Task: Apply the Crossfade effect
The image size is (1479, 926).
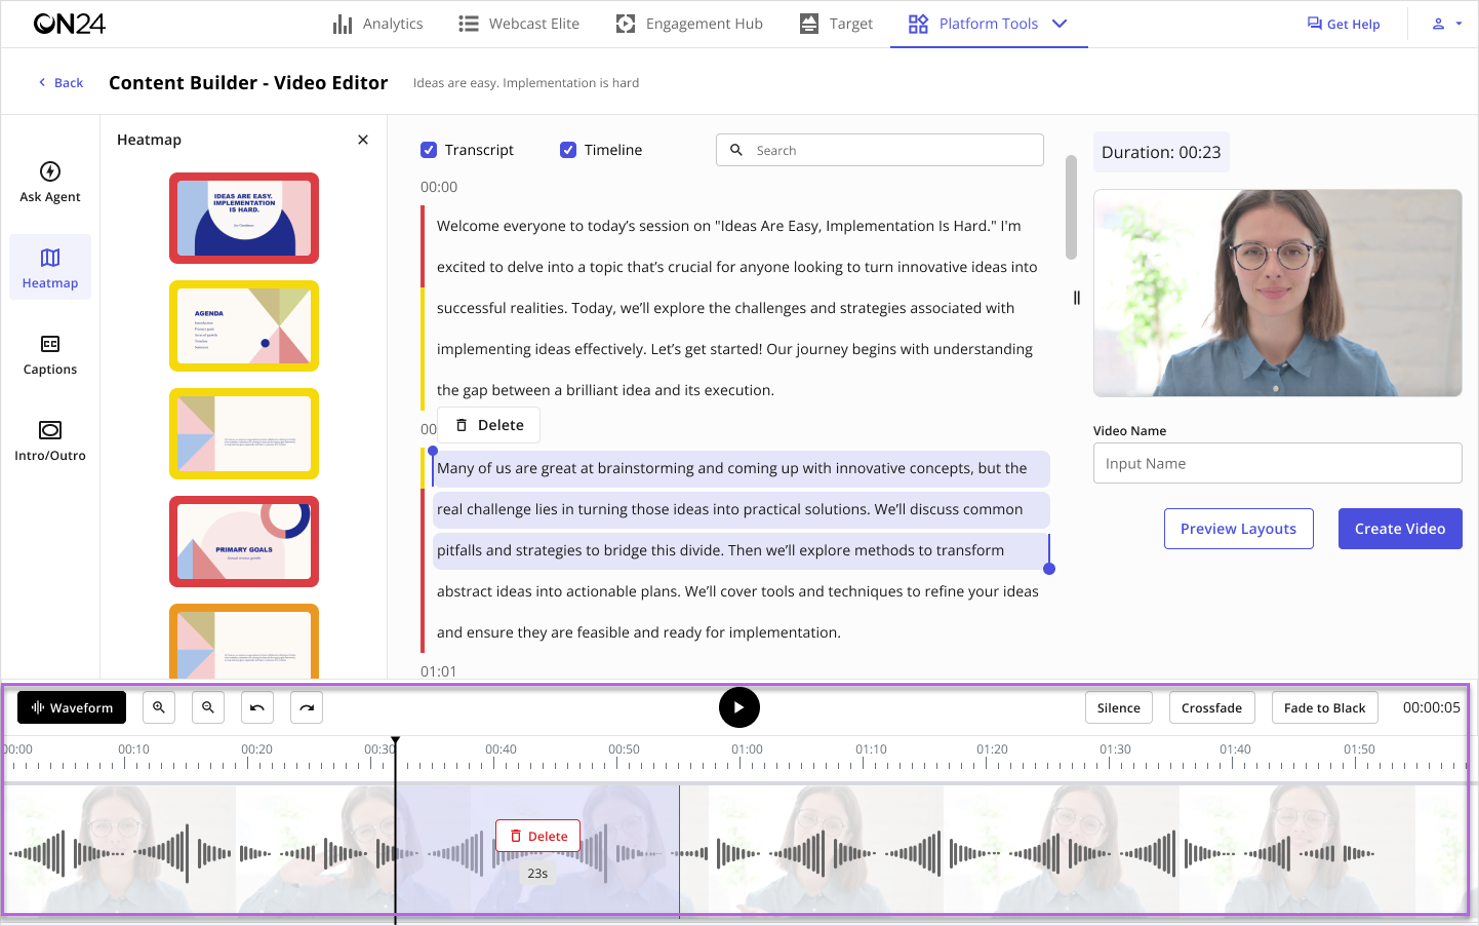Action: pos(1211,708)
